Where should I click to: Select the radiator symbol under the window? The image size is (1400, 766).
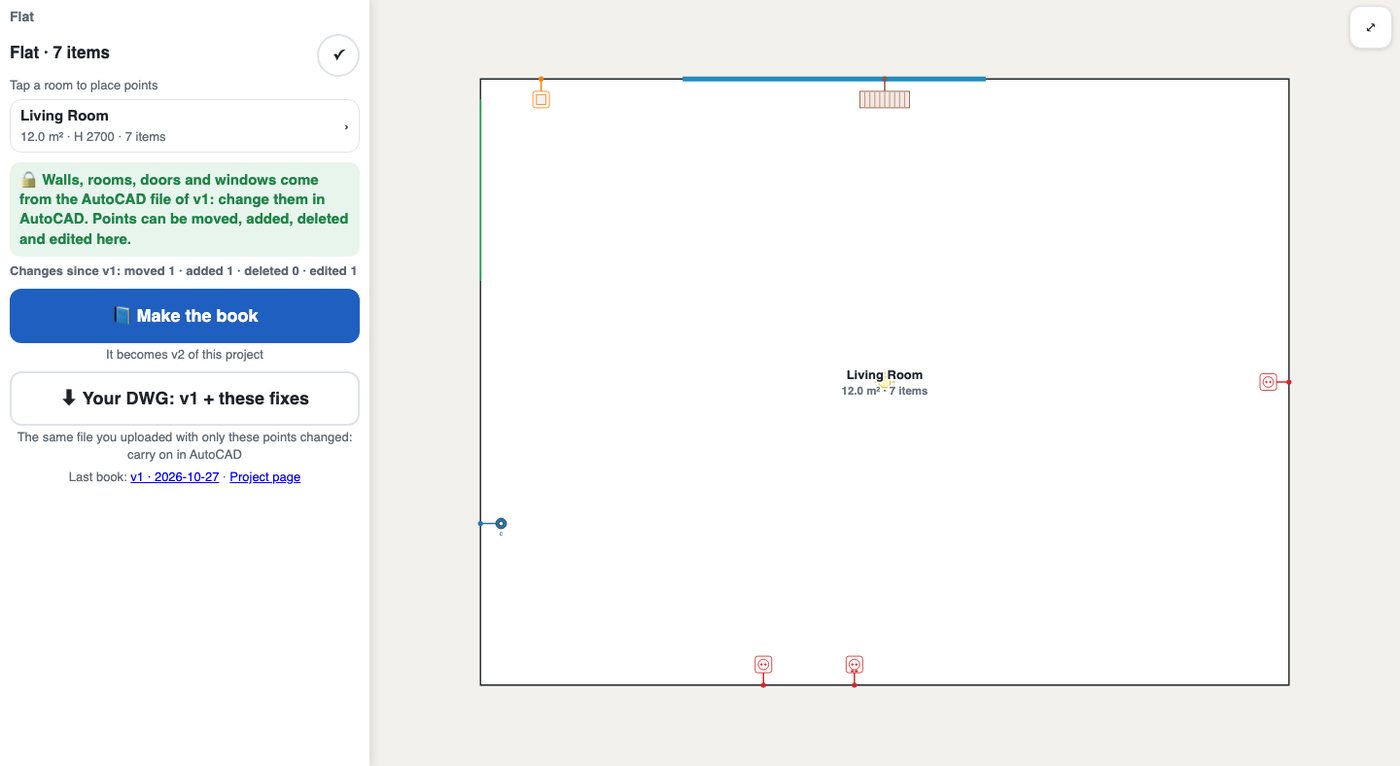pos(885,99)
